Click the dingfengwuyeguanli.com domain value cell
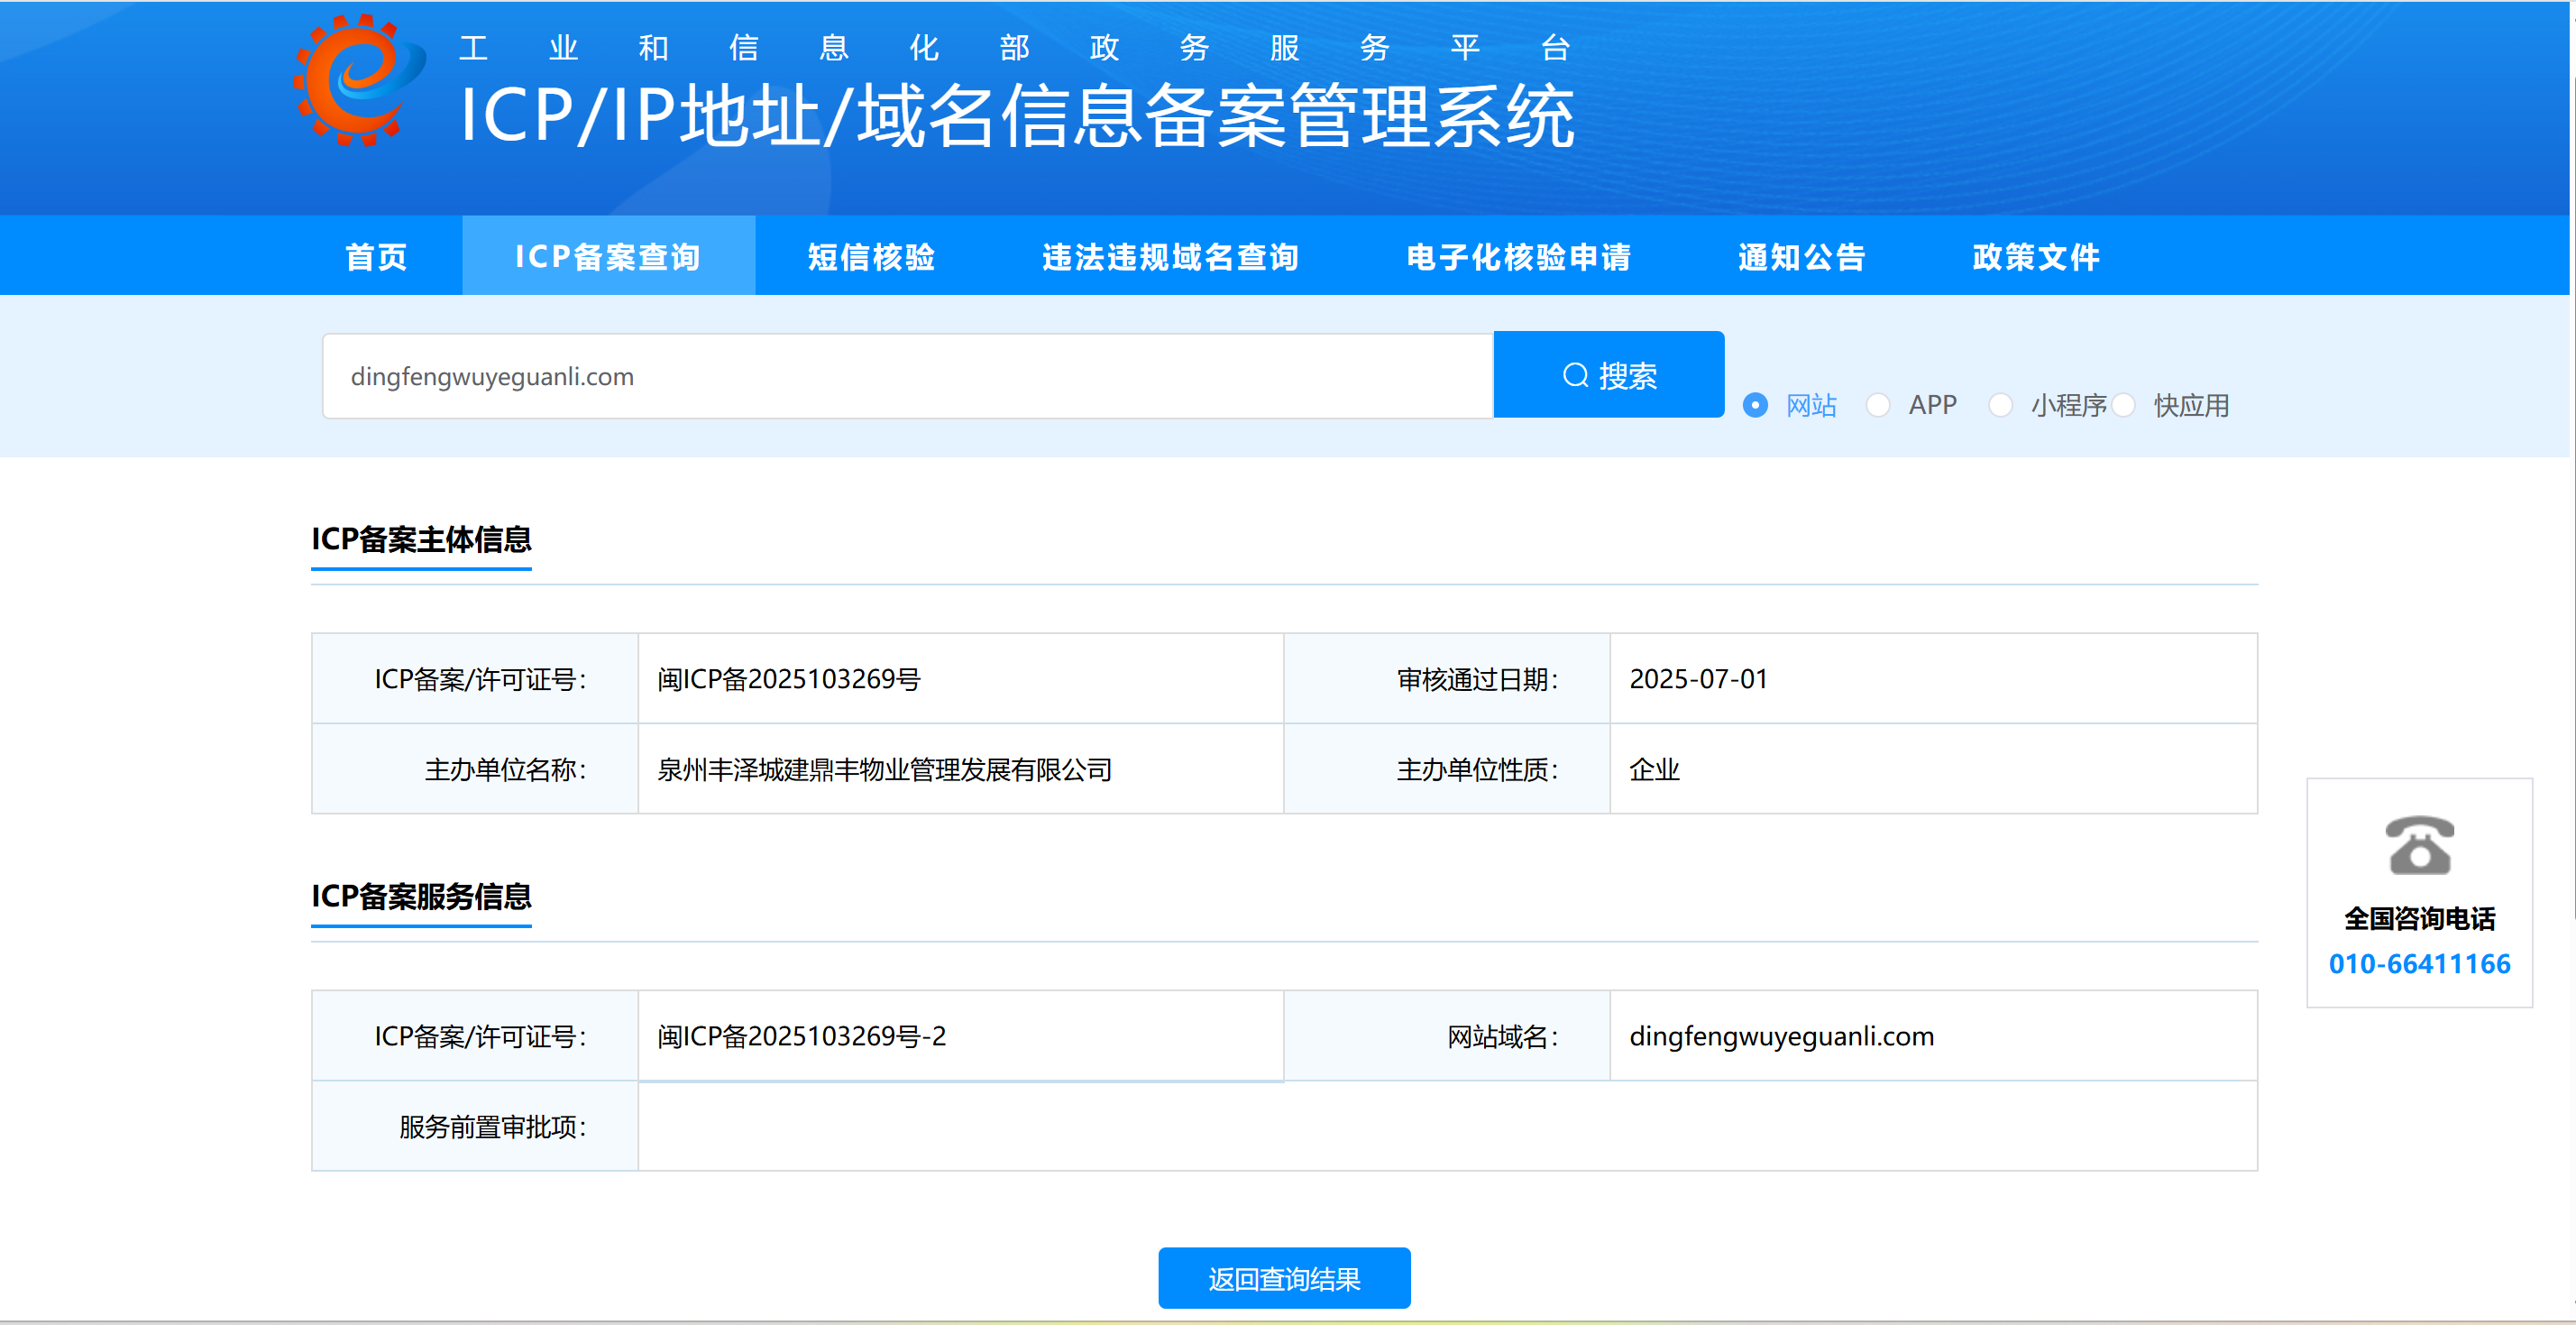The image size is (2576, 1325). tap(1781, 1036)
